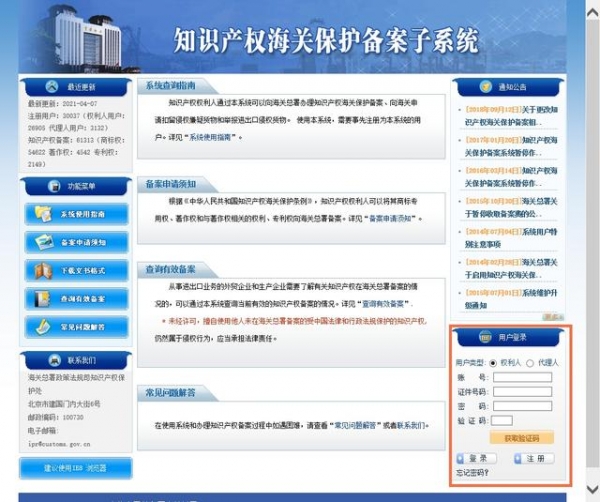
Task: Click into the 验证码 input box
Action: [502, 421]
